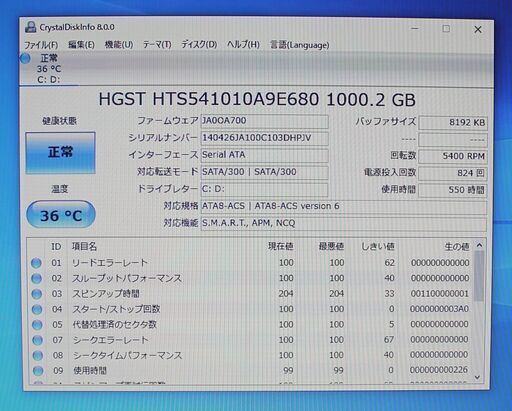
Task: Click the 36 °C temperature button
Action: click(x=61, y=215)
